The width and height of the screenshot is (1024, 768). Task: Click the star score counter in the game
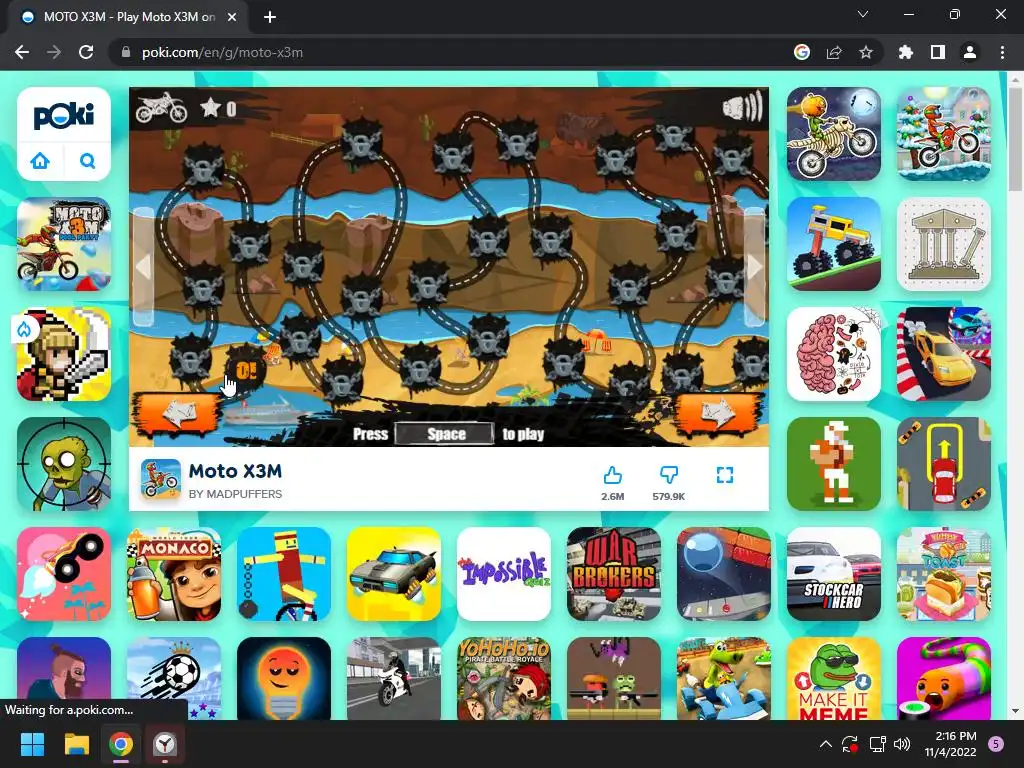(218, 108)
